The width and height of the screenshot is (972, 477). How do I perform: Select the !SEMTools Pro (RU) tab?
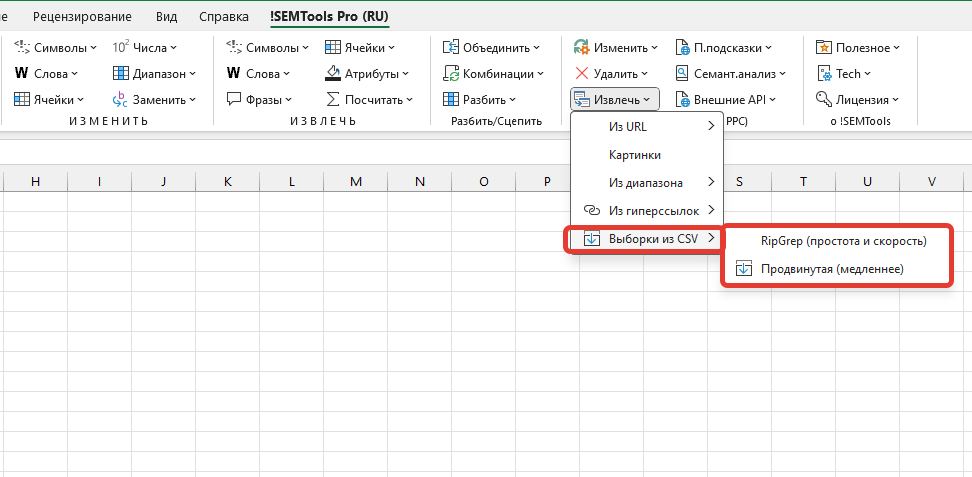coord(329,17)
